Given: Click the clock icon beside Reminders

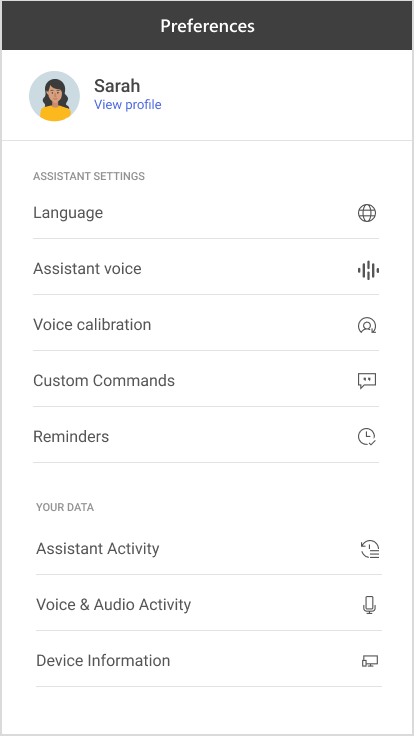Looking at the screenshot, I should (x=367, y=437).
